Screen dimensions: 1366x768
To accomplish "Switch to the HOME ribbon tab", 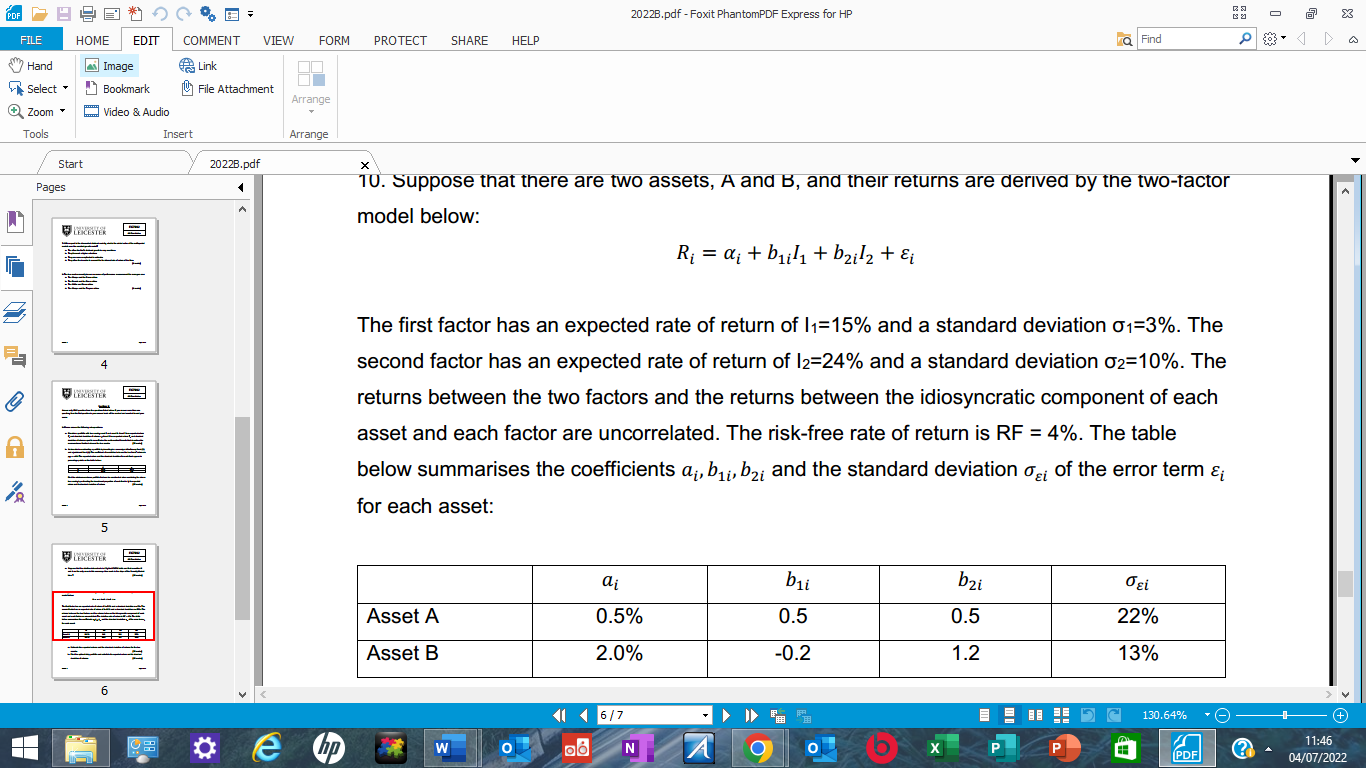I will 92,41.
